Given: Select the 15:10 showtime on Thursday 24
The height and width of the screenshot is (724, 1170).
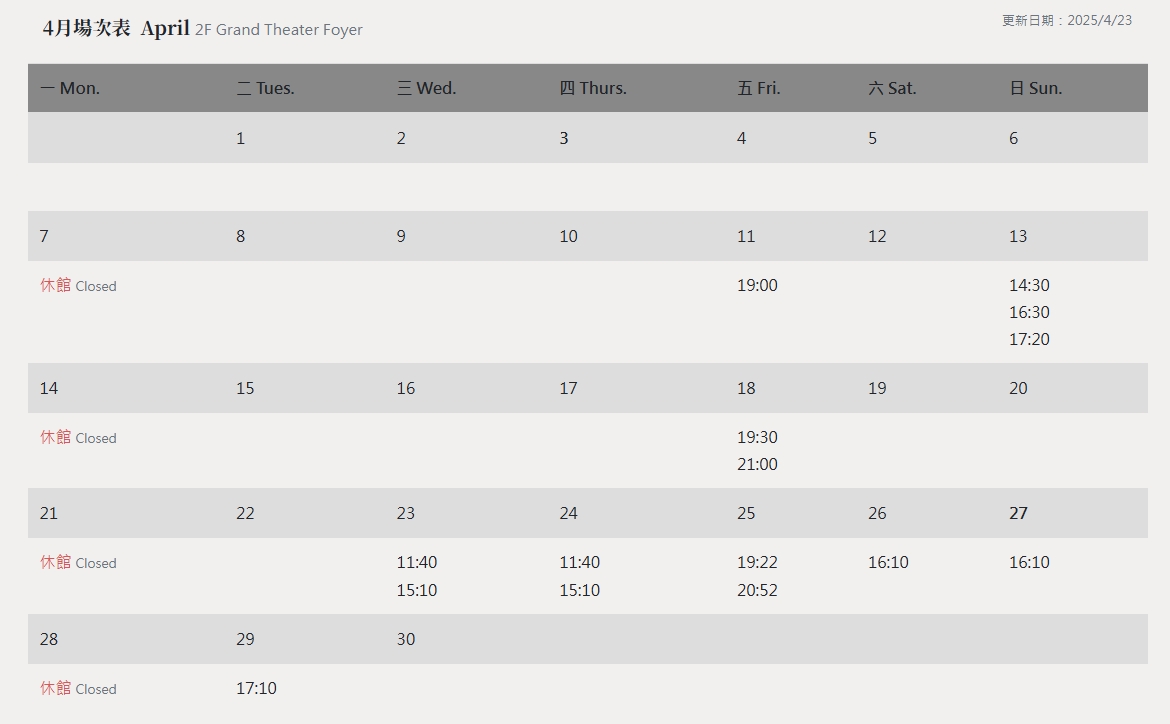Looking at the screenshot, I should tap(579, 591).
